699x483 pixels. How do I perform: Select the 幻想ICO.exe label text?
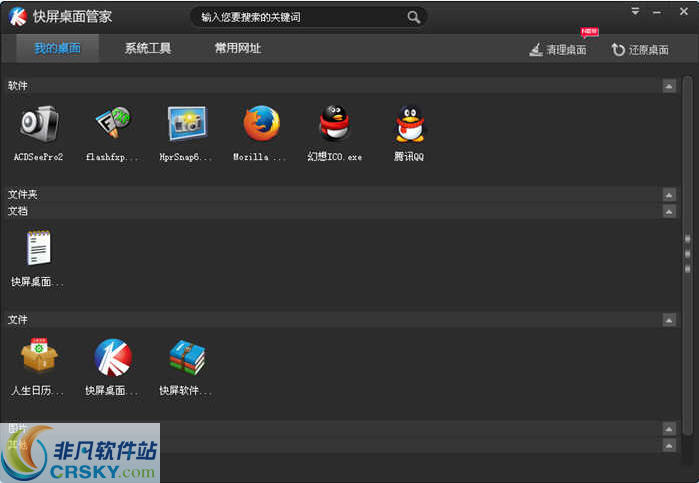pyautogui.click(x=334, y=157)
